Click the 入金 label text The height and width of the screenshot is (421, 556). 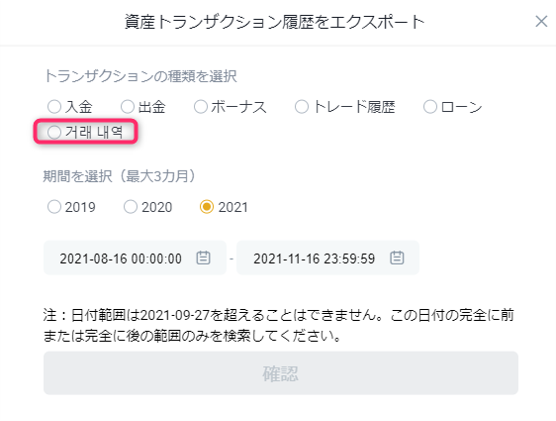[x=79, y=107]
